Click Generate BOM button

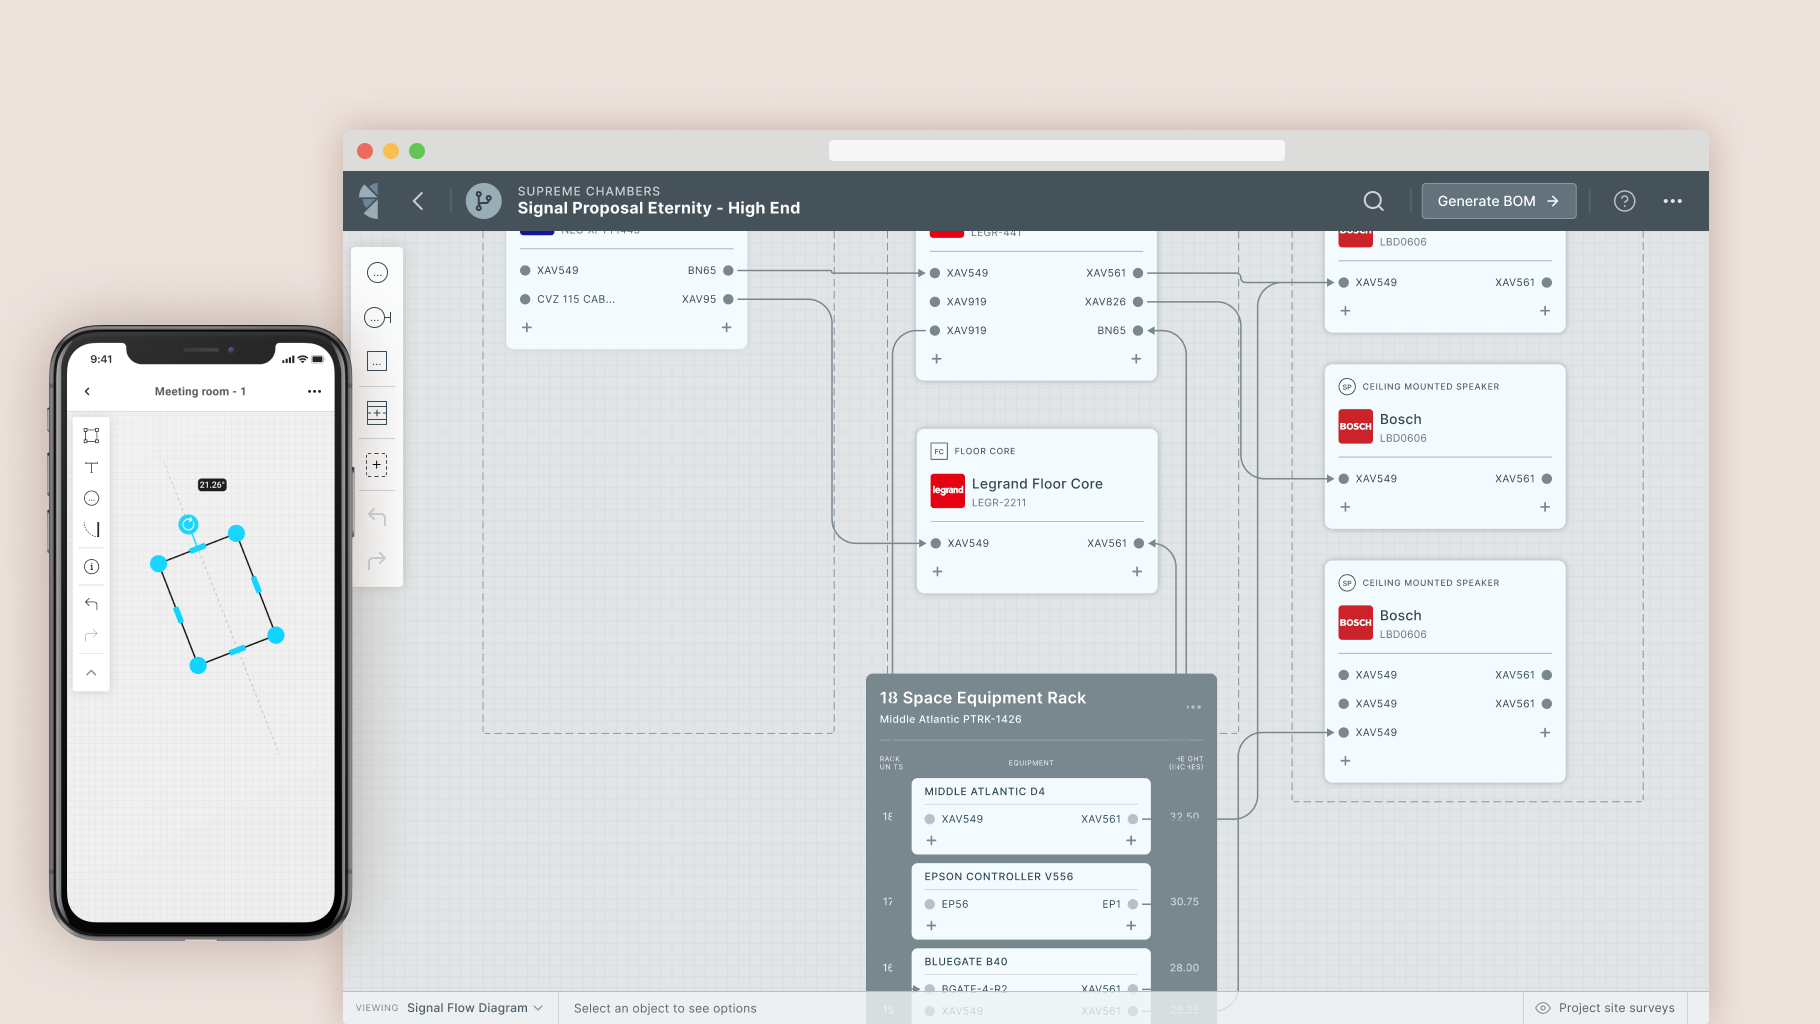tap(1499, 201)
